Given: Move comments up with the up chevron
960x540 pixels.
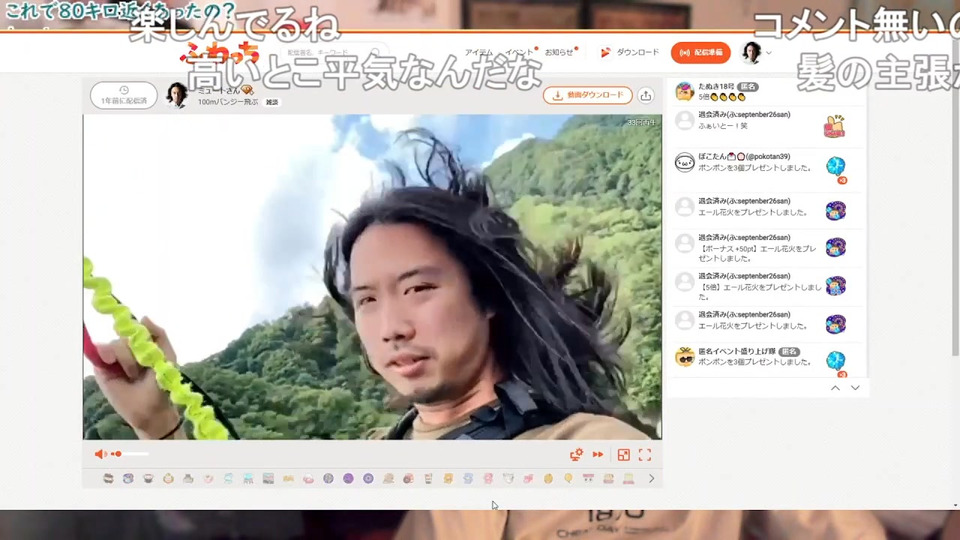Looking at the screenshot, I should tap(835, 388).
